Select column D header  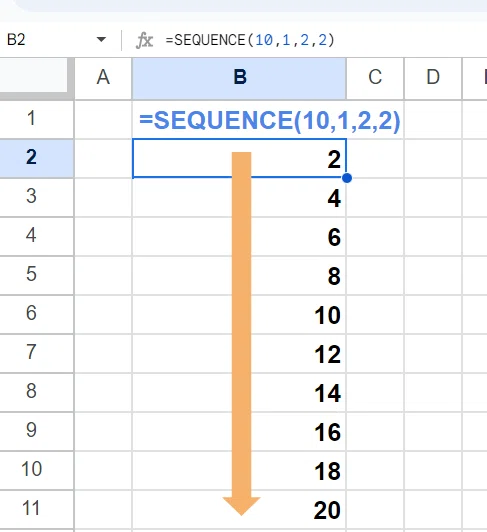point(433,78)
